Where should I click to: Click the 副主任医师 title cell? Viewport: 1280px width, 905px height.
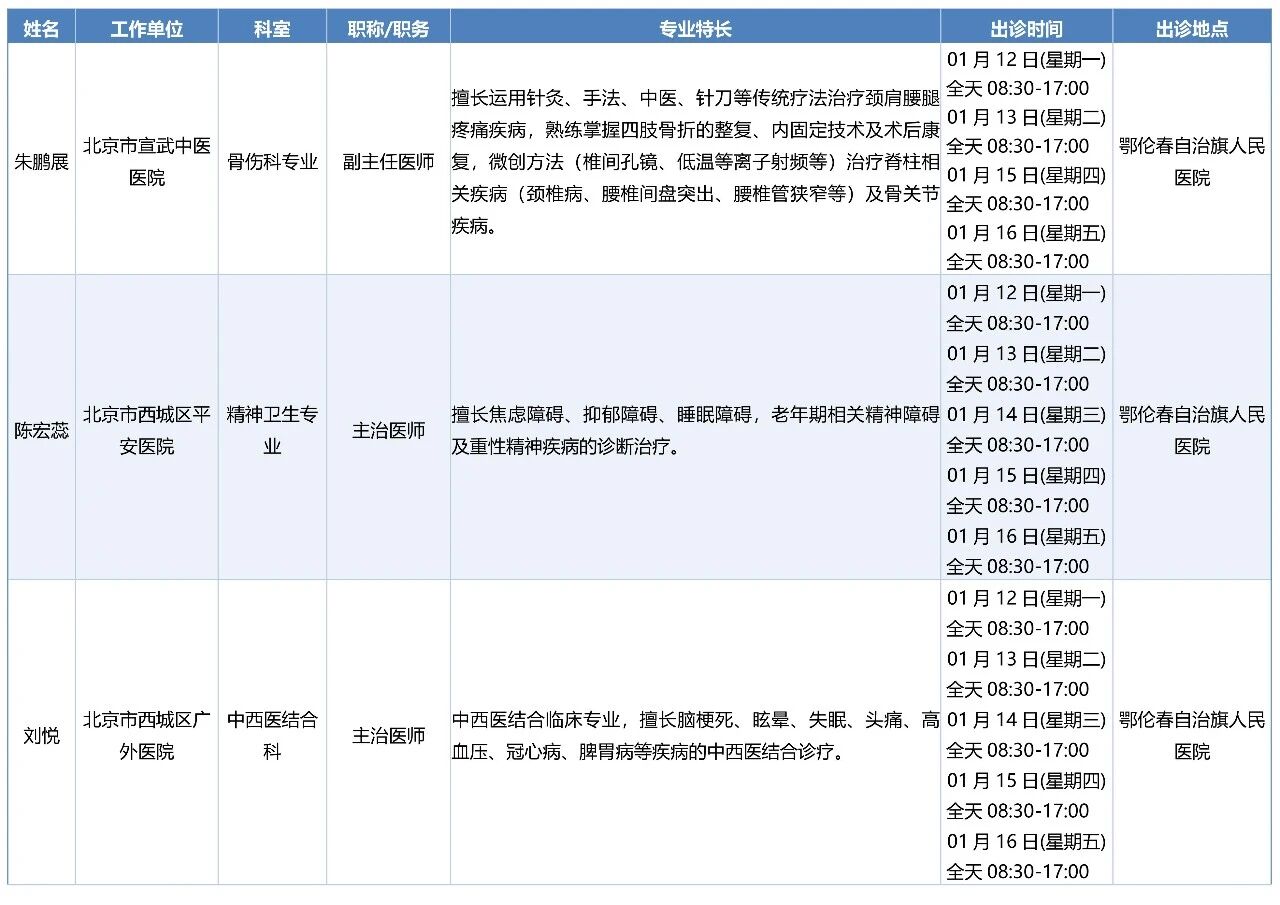[x=388, y=162]
